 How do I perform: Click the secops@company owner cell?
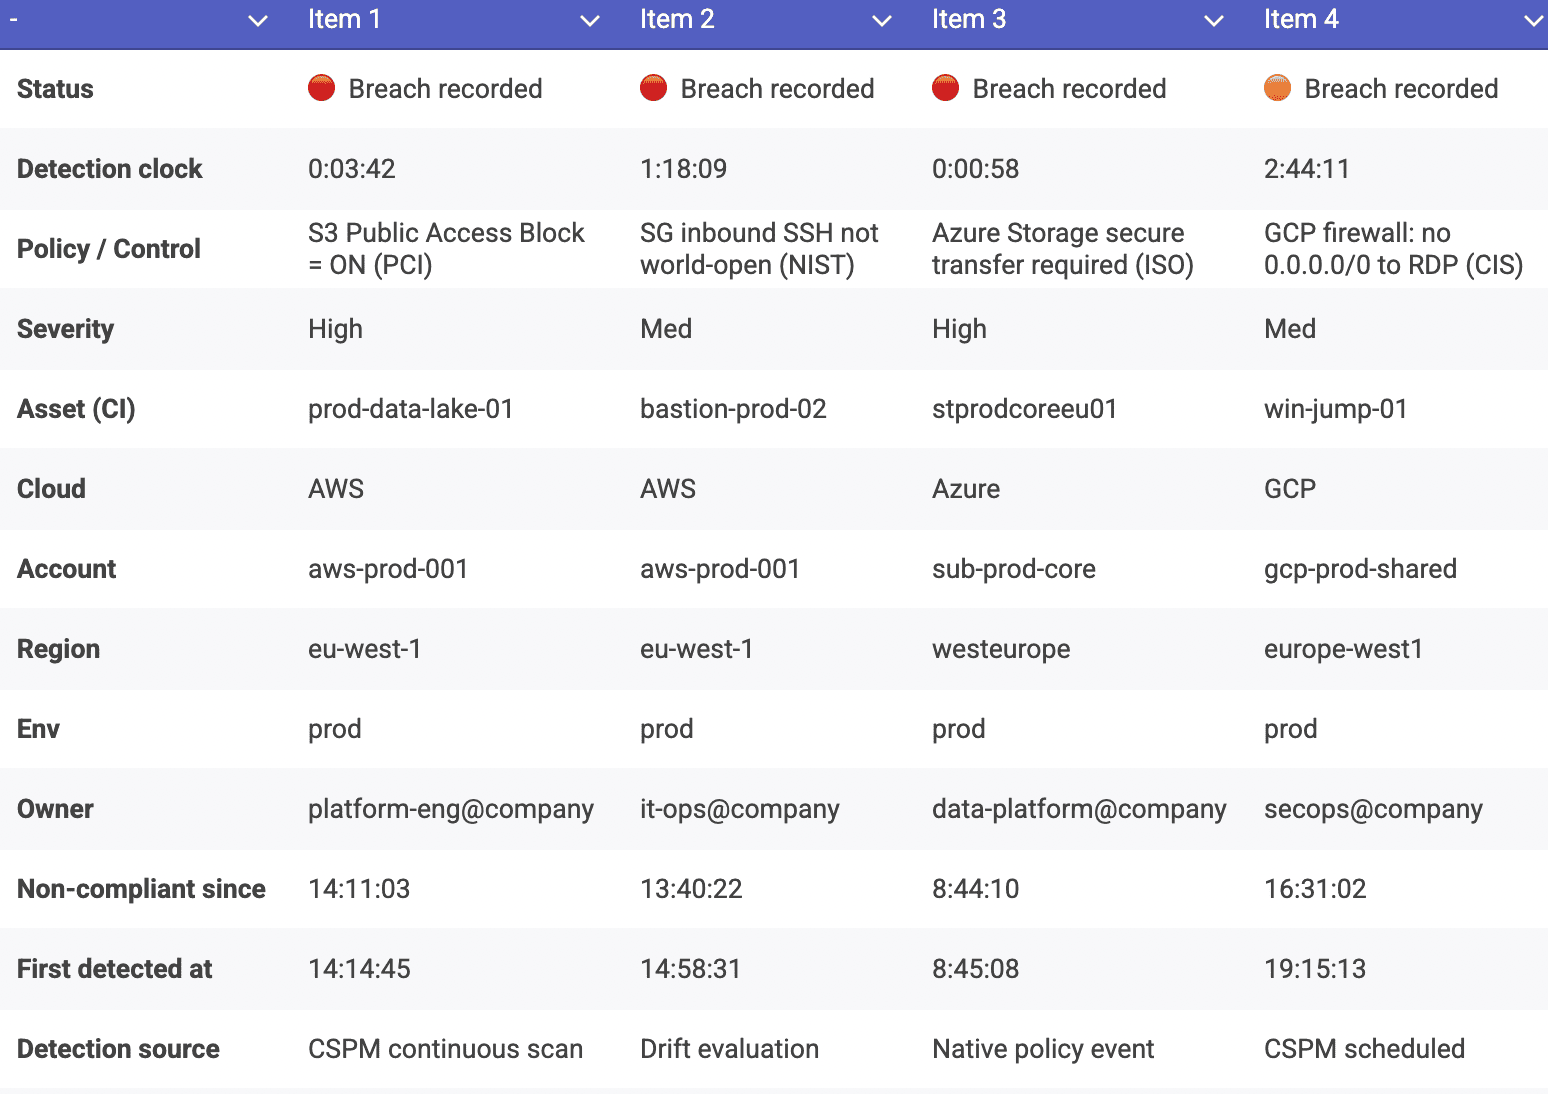coord(1373,809)
